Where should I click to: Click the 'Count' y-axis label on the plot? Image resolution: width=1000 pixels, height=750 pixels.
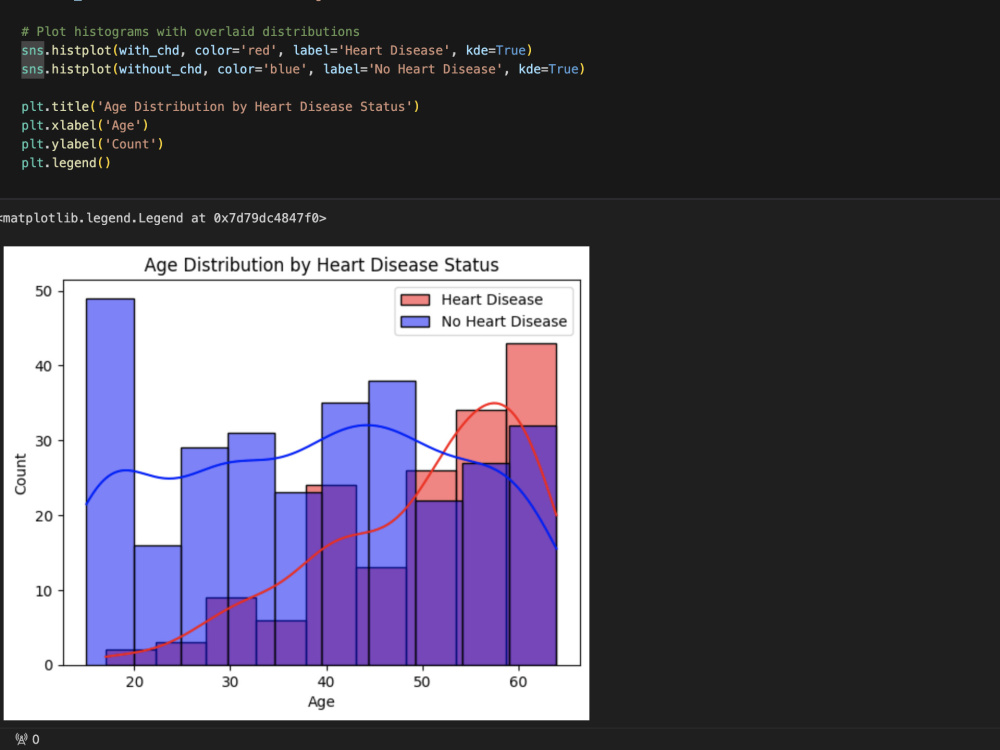[20, 474]
